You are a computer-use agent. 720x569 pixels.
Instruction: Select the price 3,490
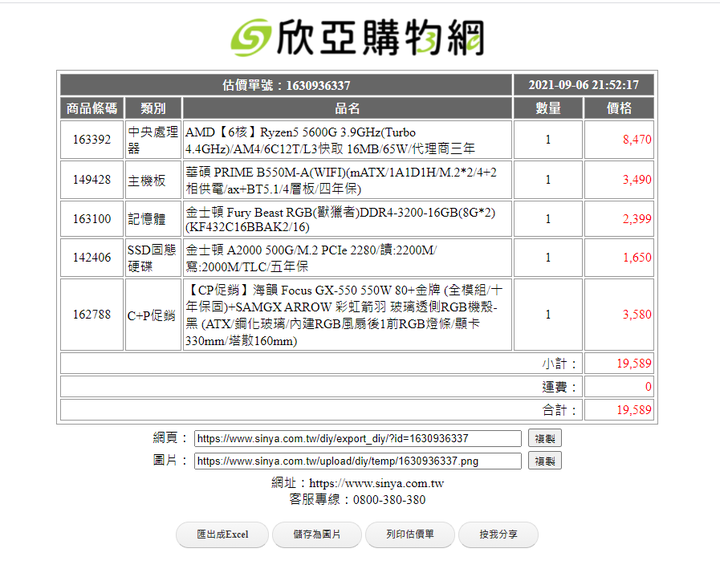pos(637,180)
